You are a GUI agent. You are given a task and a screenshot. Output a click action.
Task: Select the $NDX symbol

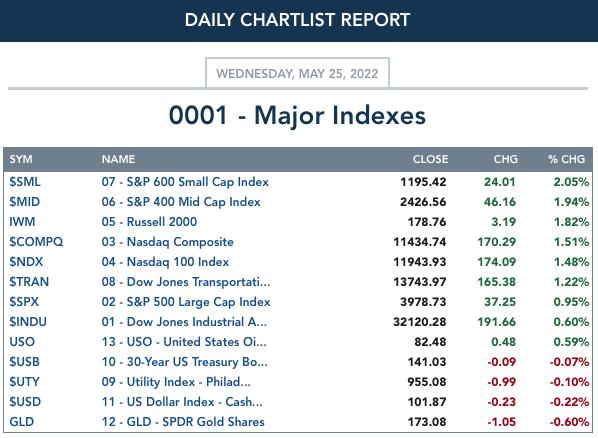click(26, 262)
